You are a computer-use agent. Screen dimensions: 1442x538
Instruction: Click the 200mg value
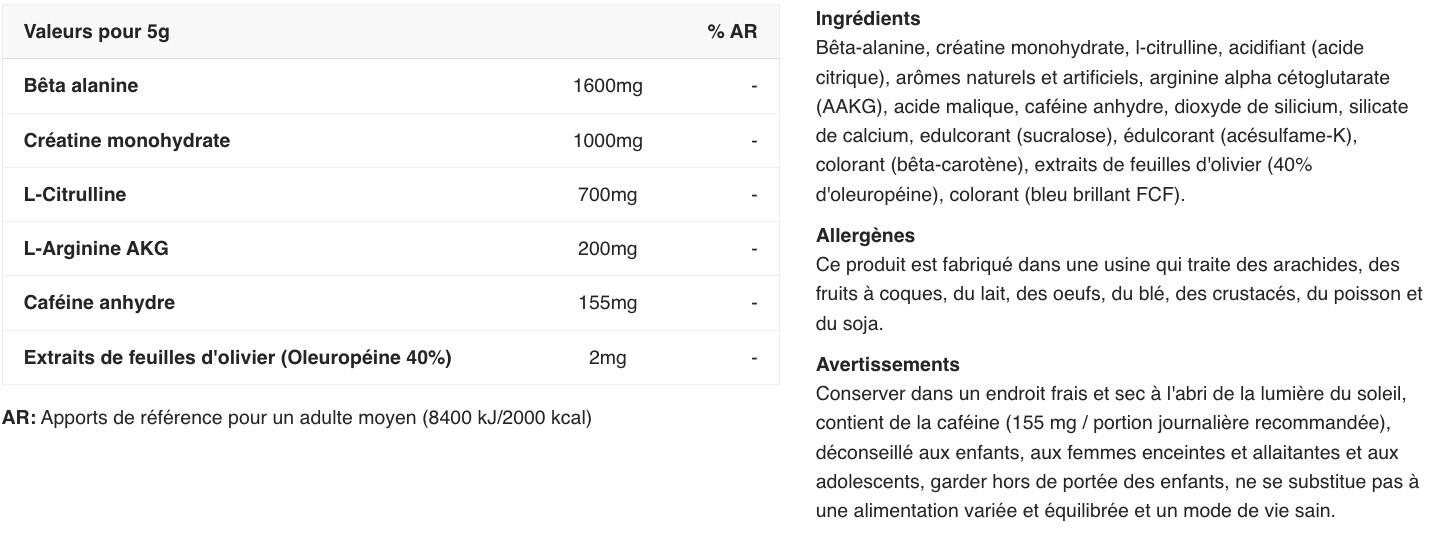(x=607, y=249)
